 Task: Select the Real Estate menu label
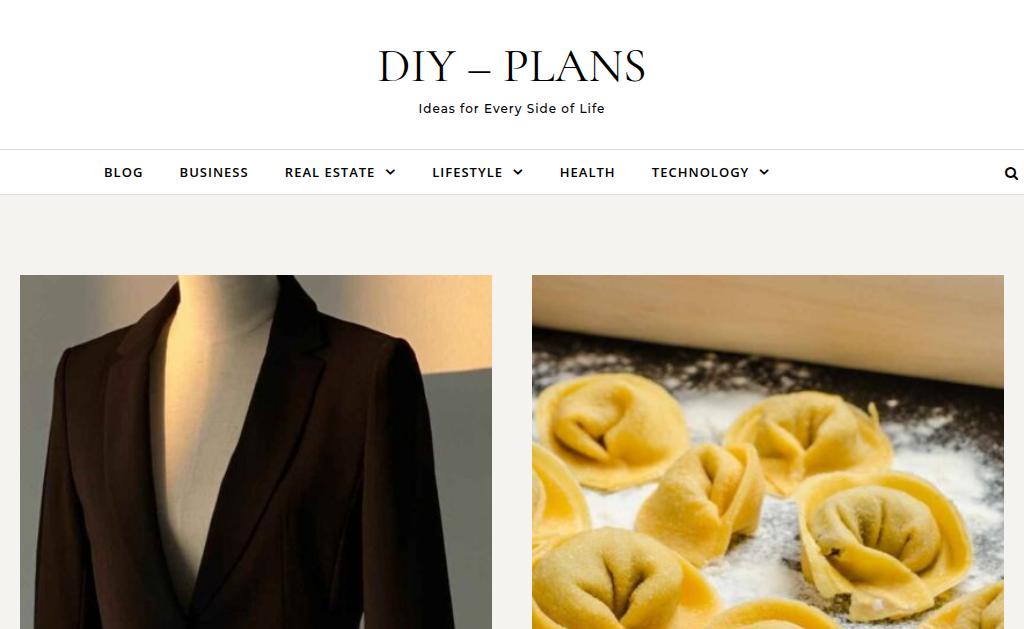(x=330, y=172)
